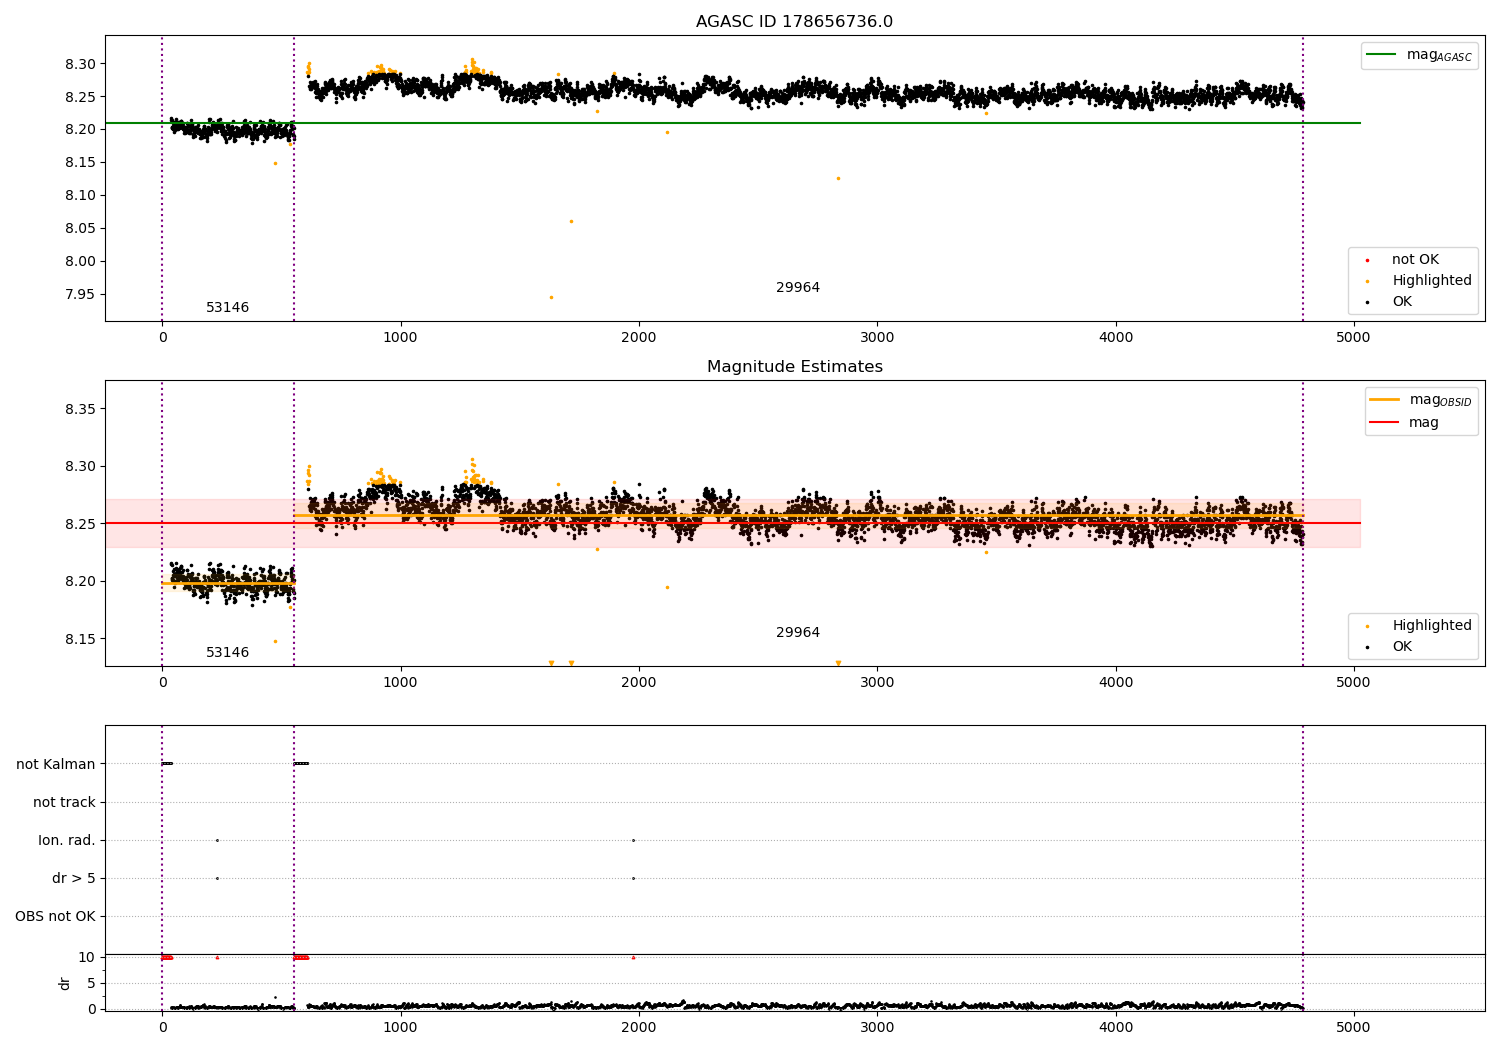Click the rotated "dr" axis label
This screenshot has width=1500, height=1050.
(65, 983)
